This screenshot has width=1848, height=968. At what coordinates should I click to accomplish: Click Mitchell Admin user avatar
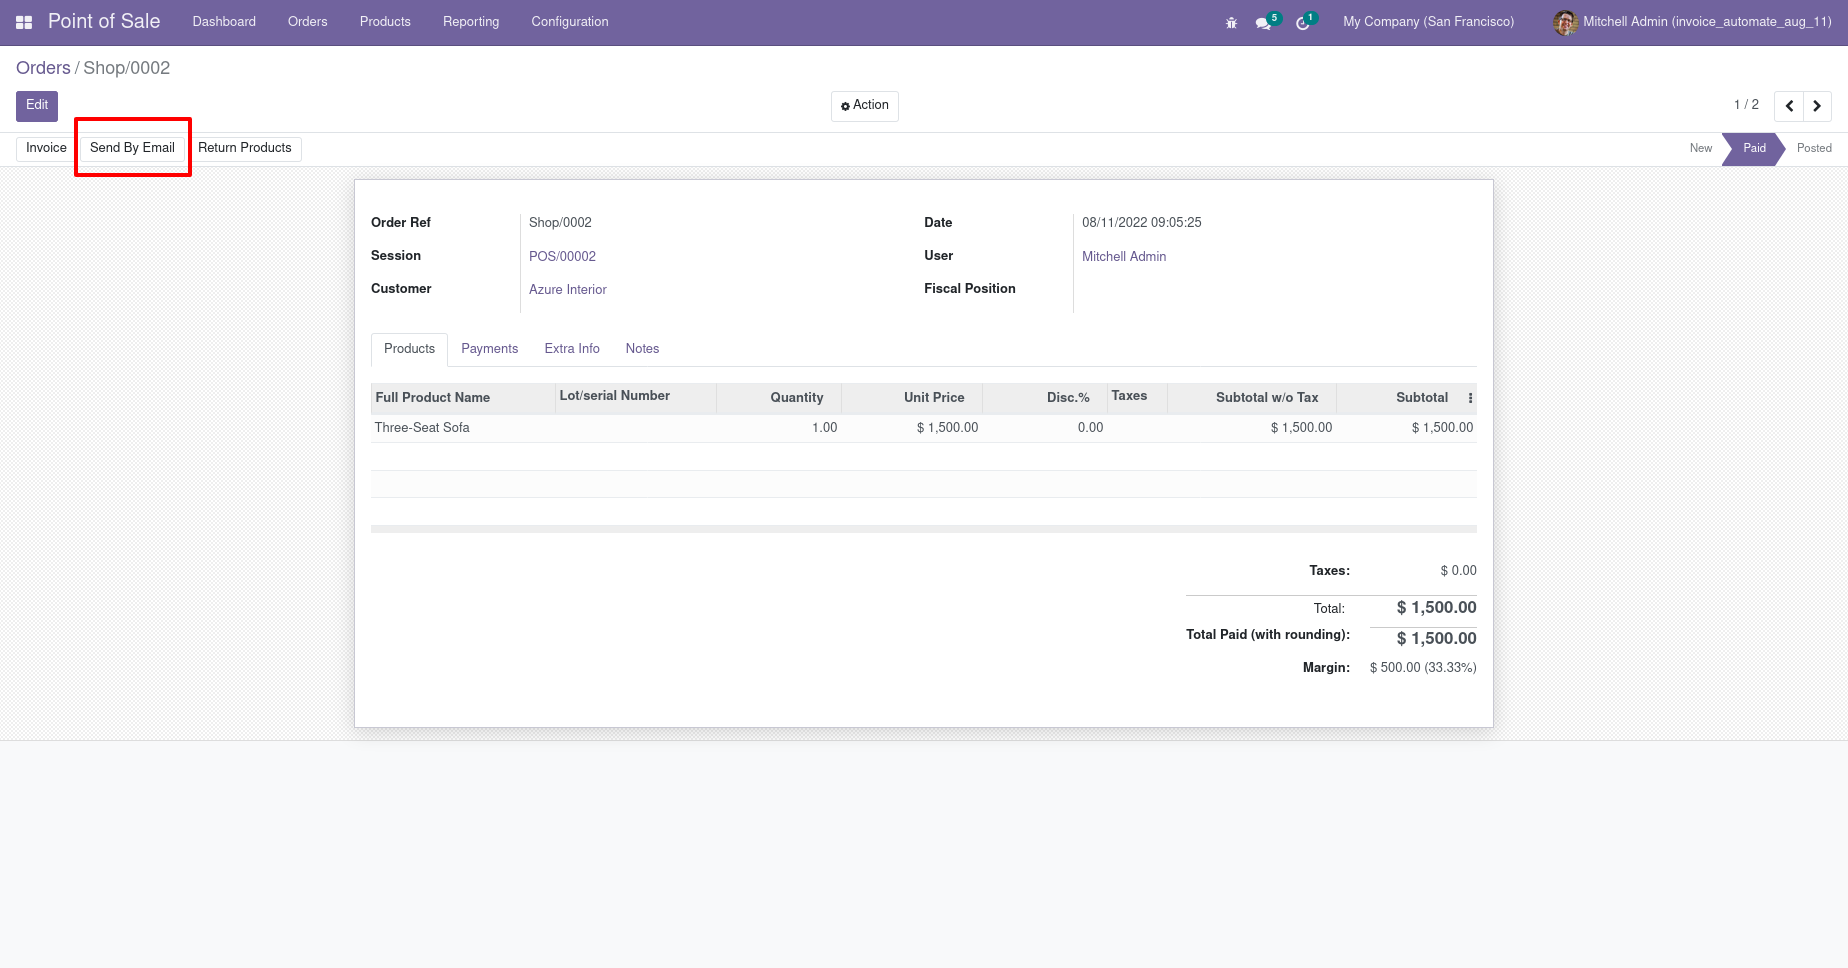pos(1565,22)
